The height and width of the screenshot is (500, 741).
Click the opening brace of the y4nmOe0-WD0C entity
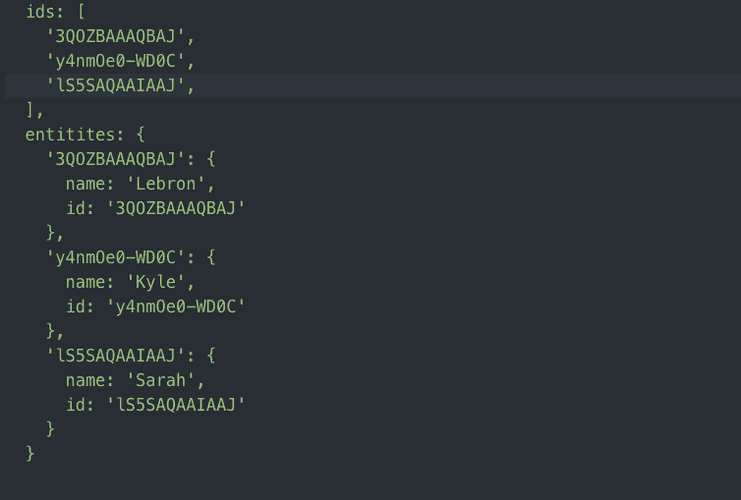coord(211,258)
